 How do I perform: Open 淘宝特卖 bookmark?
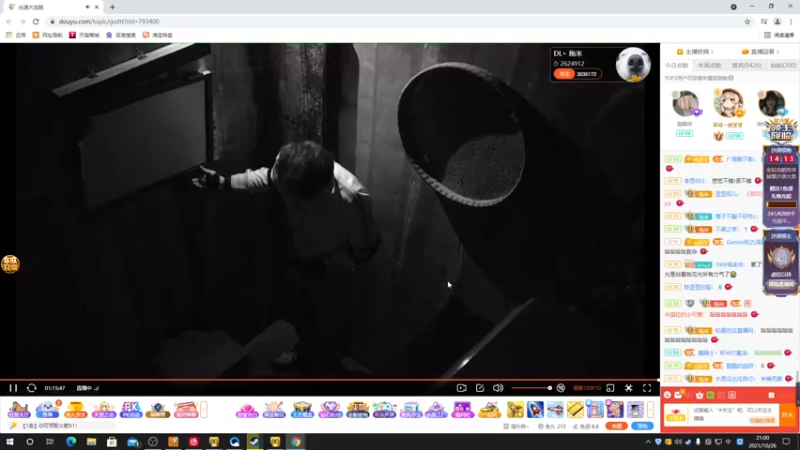tap(158, 35)
